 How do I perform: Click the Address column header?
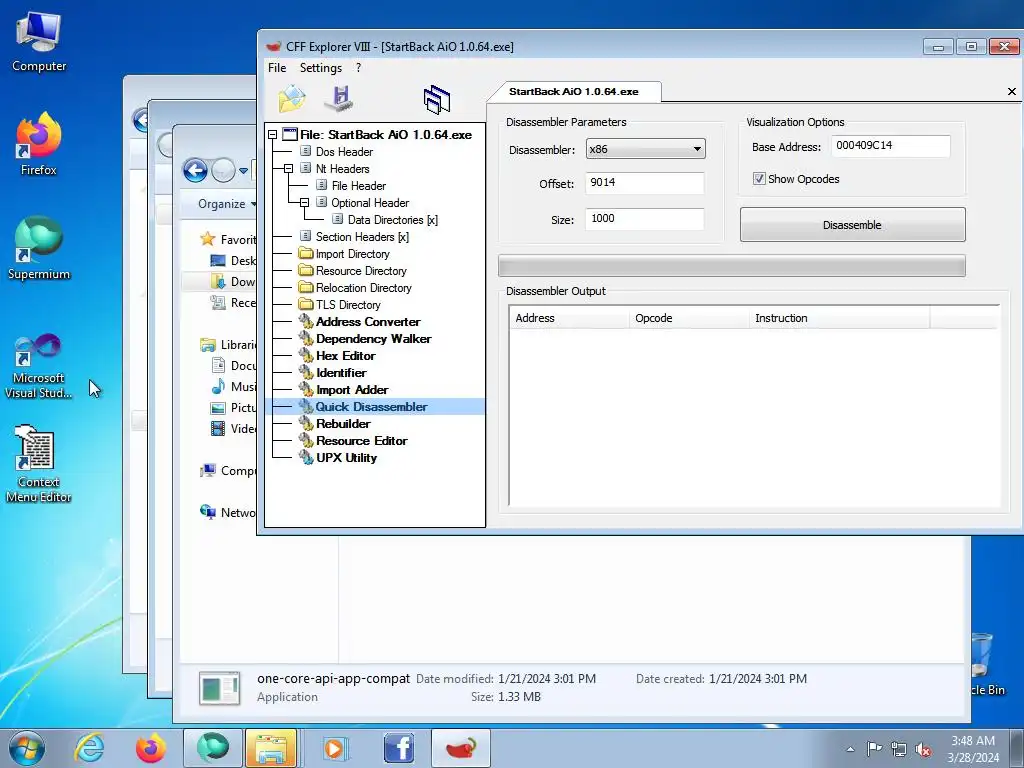pyautogui.click(x=569, y=318)
